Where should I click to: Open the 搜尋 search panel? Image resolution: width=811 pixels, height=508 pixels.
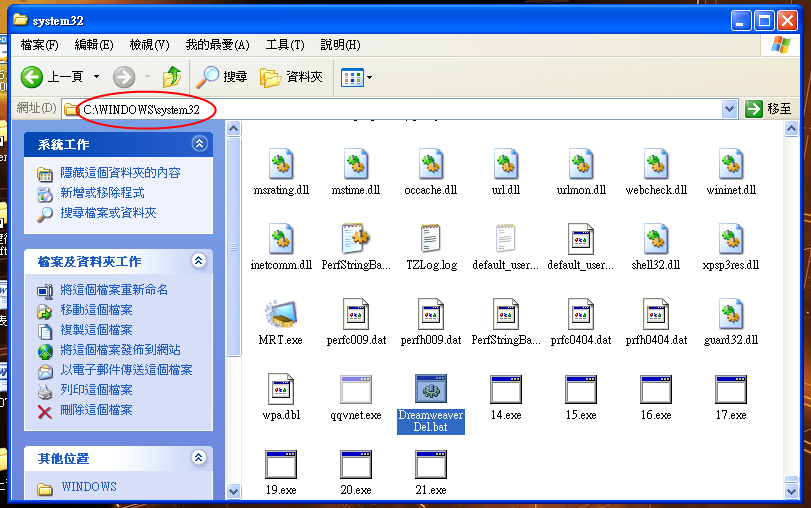(222, 77)
